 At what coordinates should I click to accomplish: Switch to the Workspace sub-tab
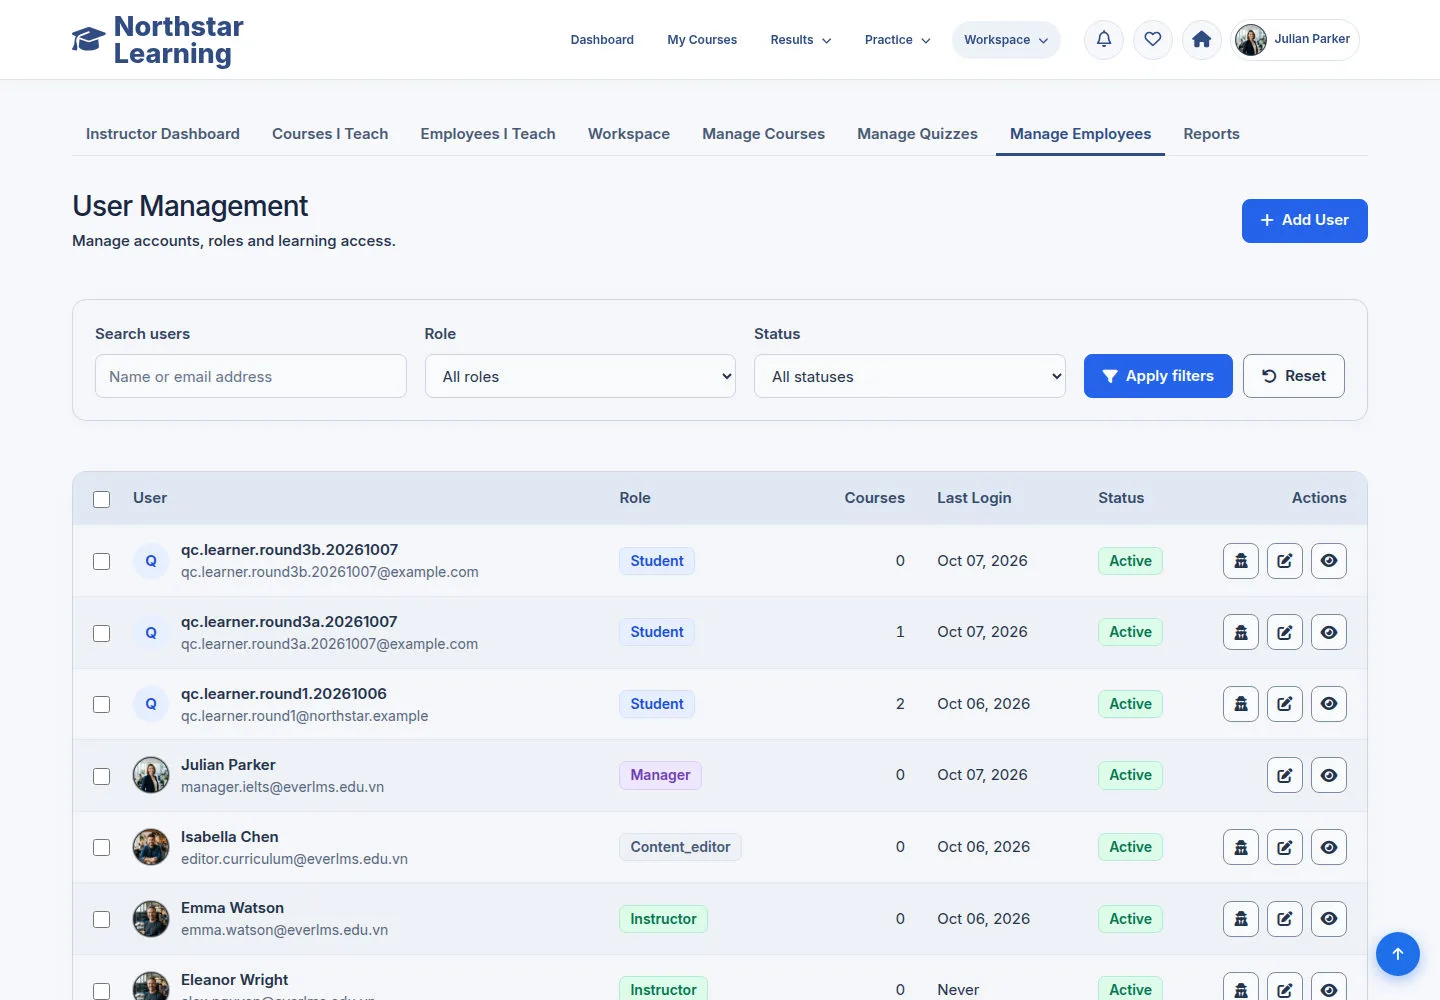(629, 134)
